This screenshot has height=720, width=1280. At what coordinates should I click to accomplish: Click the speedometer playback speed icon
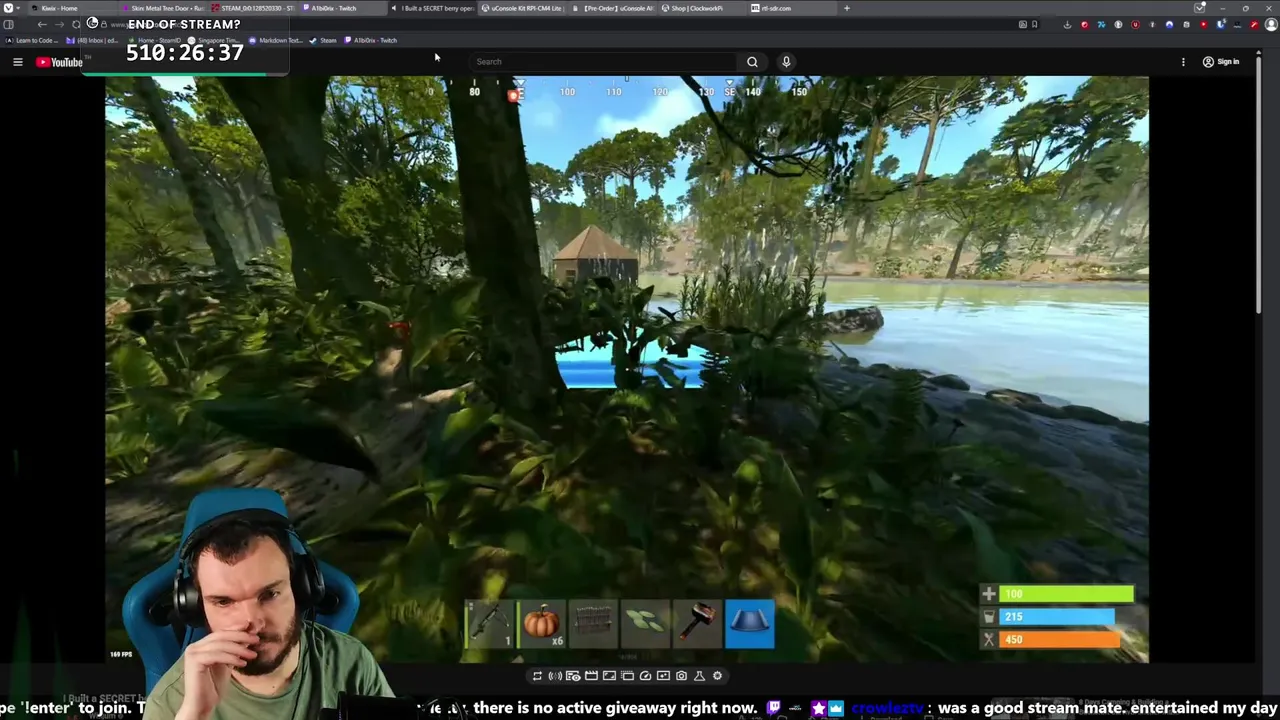pos(645,676)
